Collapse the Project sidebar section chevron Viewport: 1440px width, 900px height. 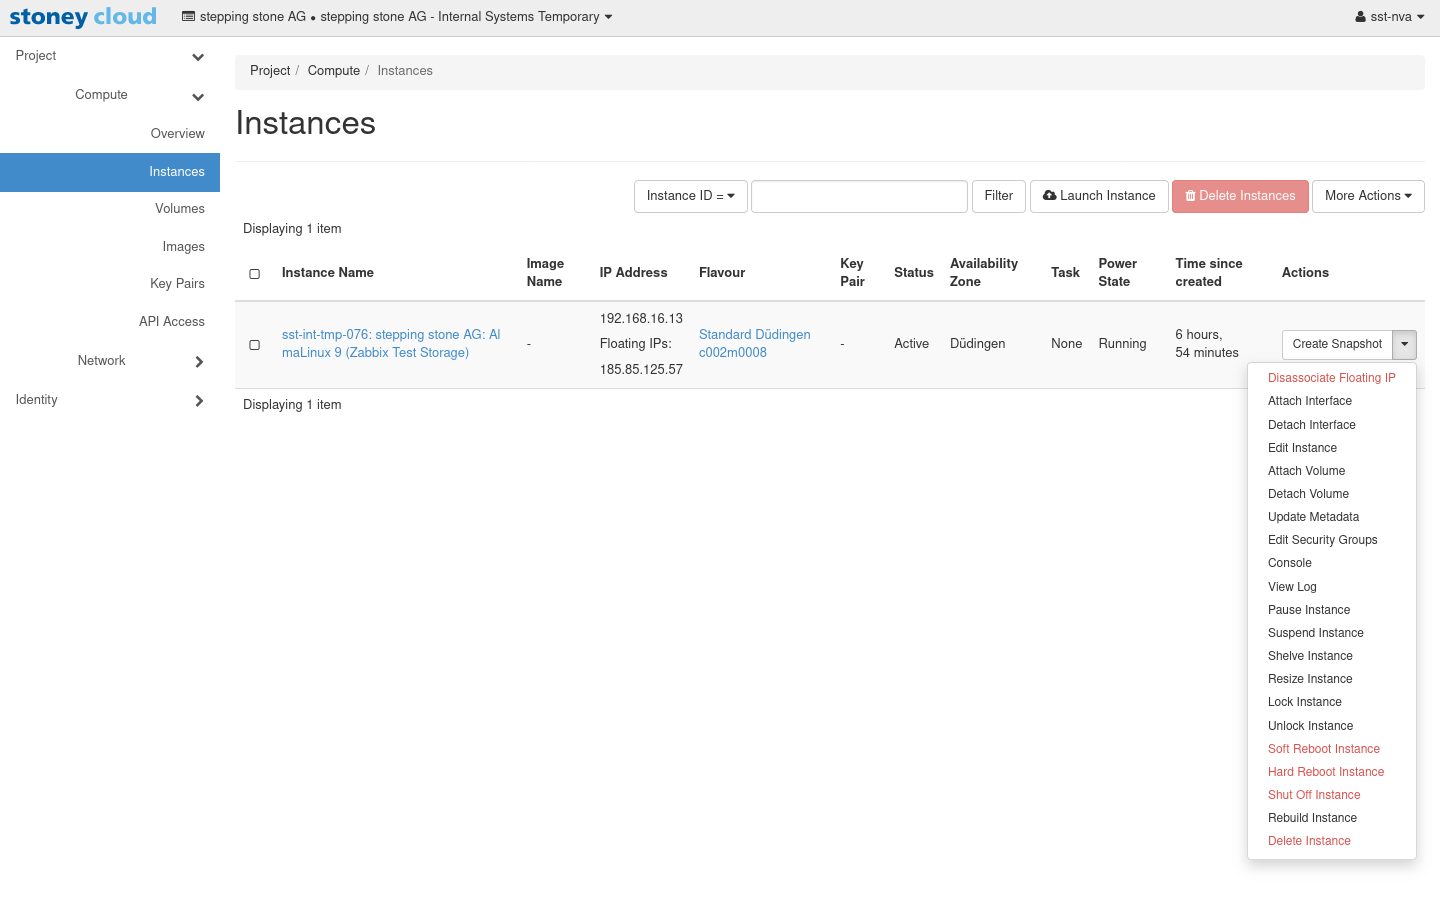point(198,57)
